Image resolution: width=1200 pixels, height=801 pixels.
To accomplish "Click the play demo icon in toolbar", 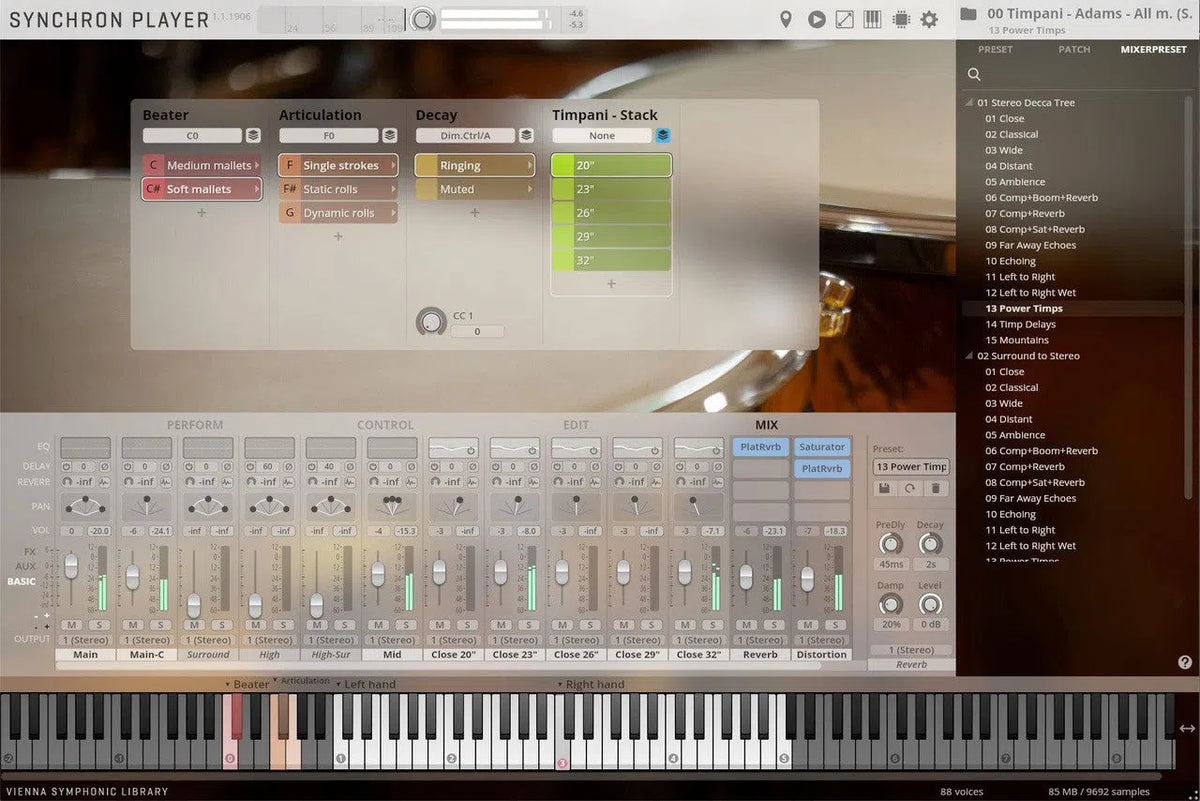I will tap(815, 19).
